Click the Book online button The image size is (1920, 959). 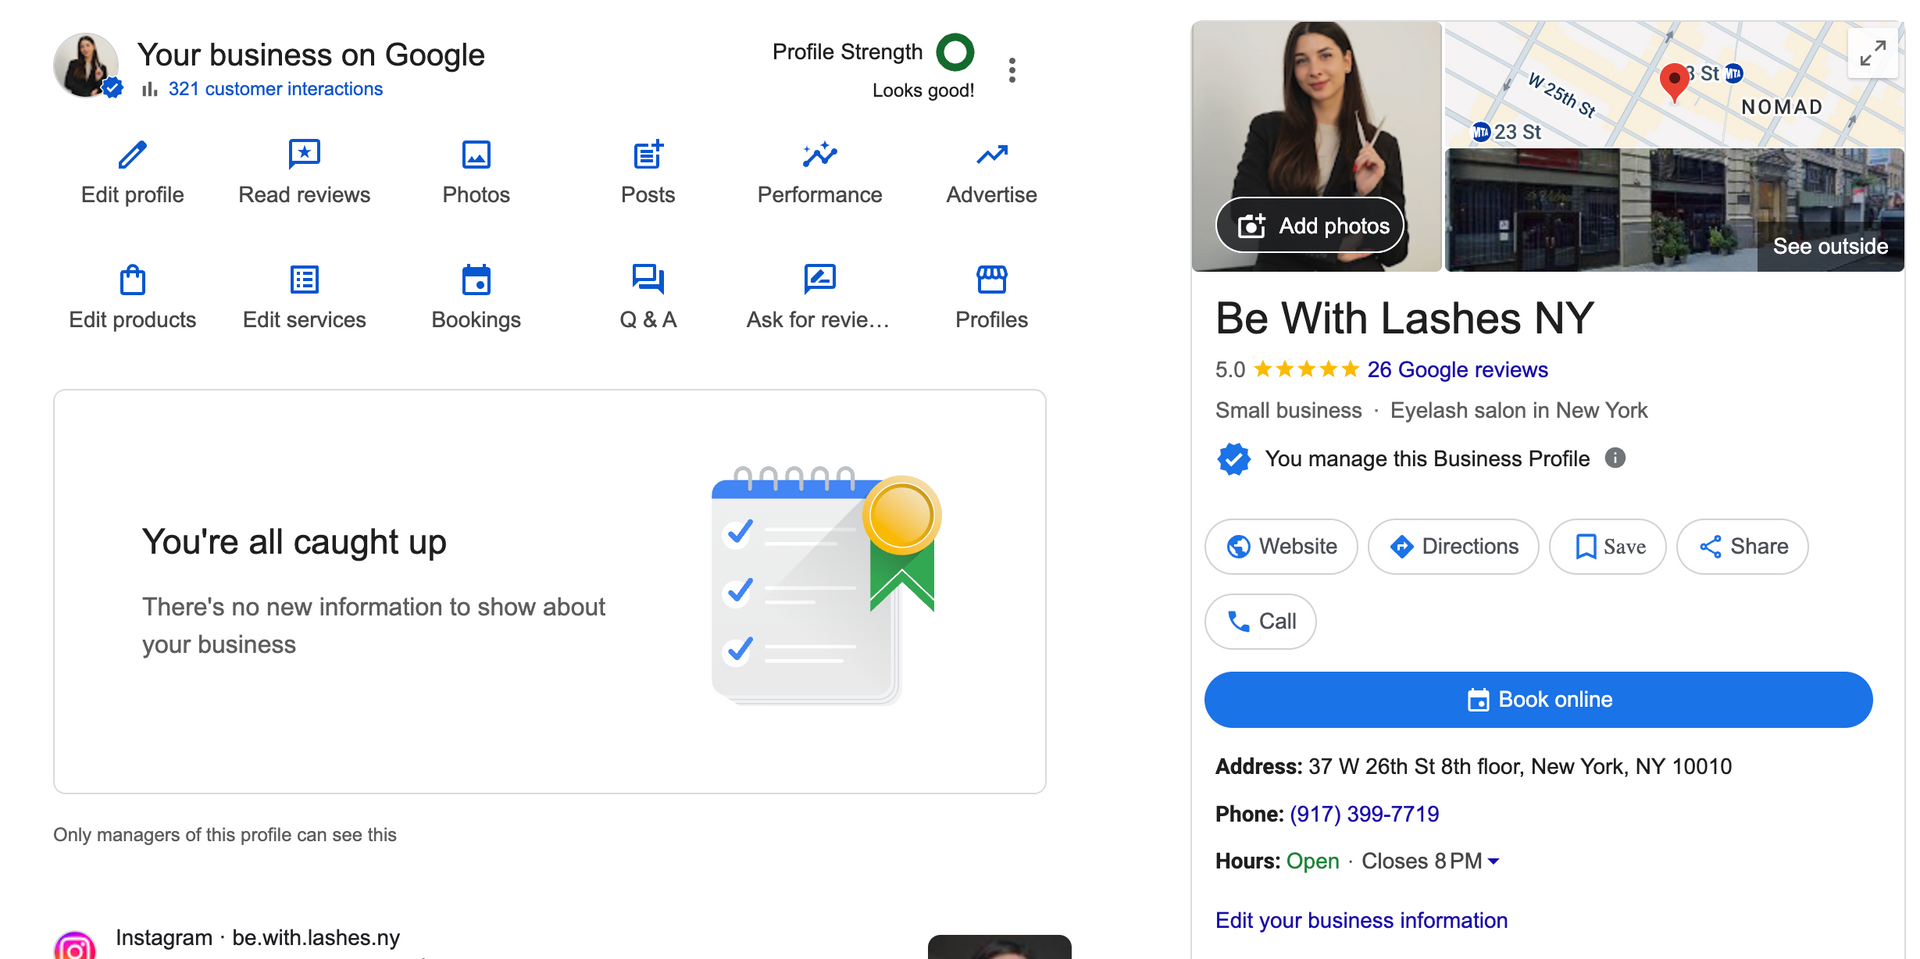click(x=1538, y=700)
